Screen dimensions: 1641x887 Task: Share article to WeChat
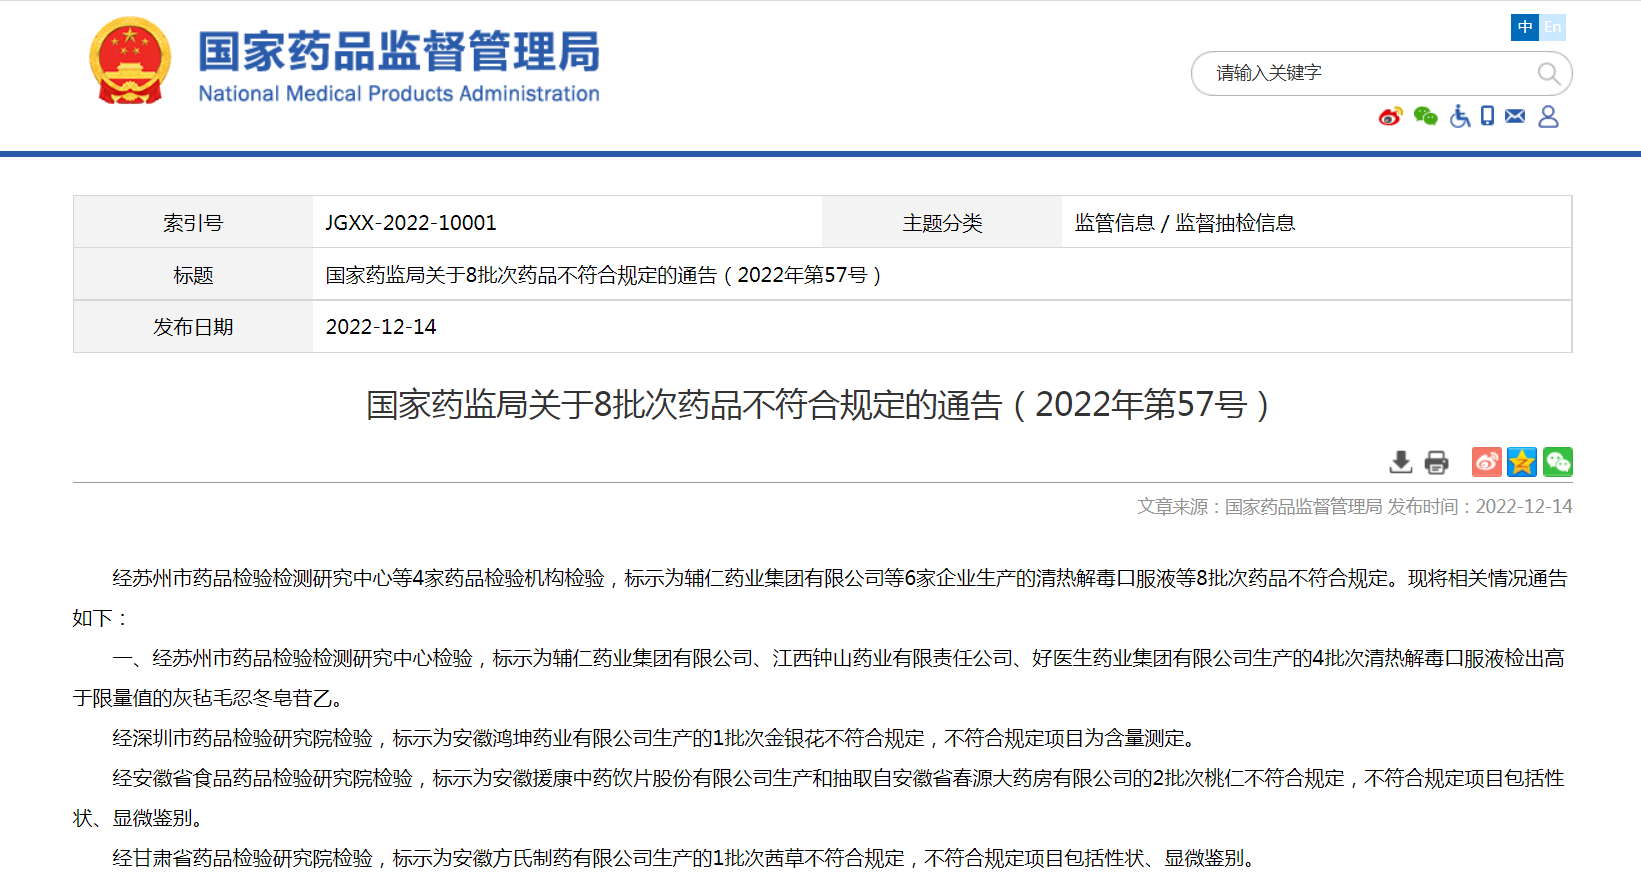[1558, 462]
